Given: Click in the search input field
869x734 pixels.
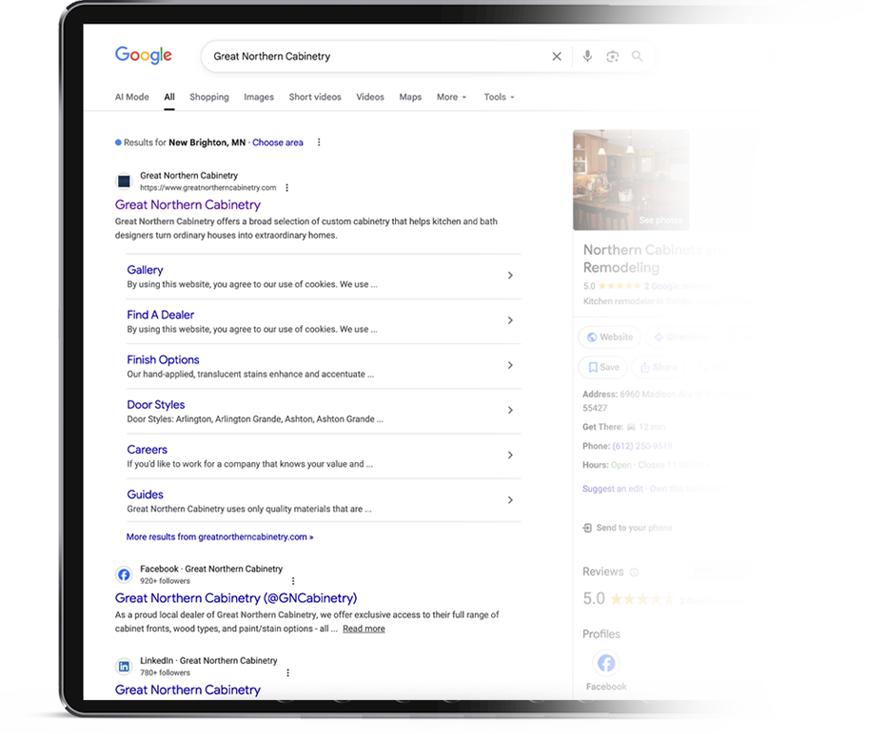Looking at the screenshot, I should coord(377,56).
